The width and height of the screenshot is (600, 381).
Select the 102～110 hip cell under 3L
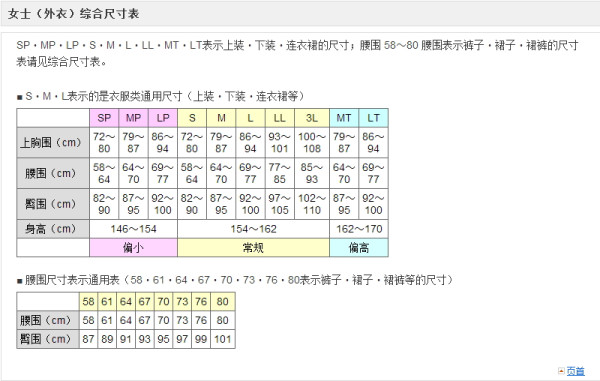pos(312,204)
